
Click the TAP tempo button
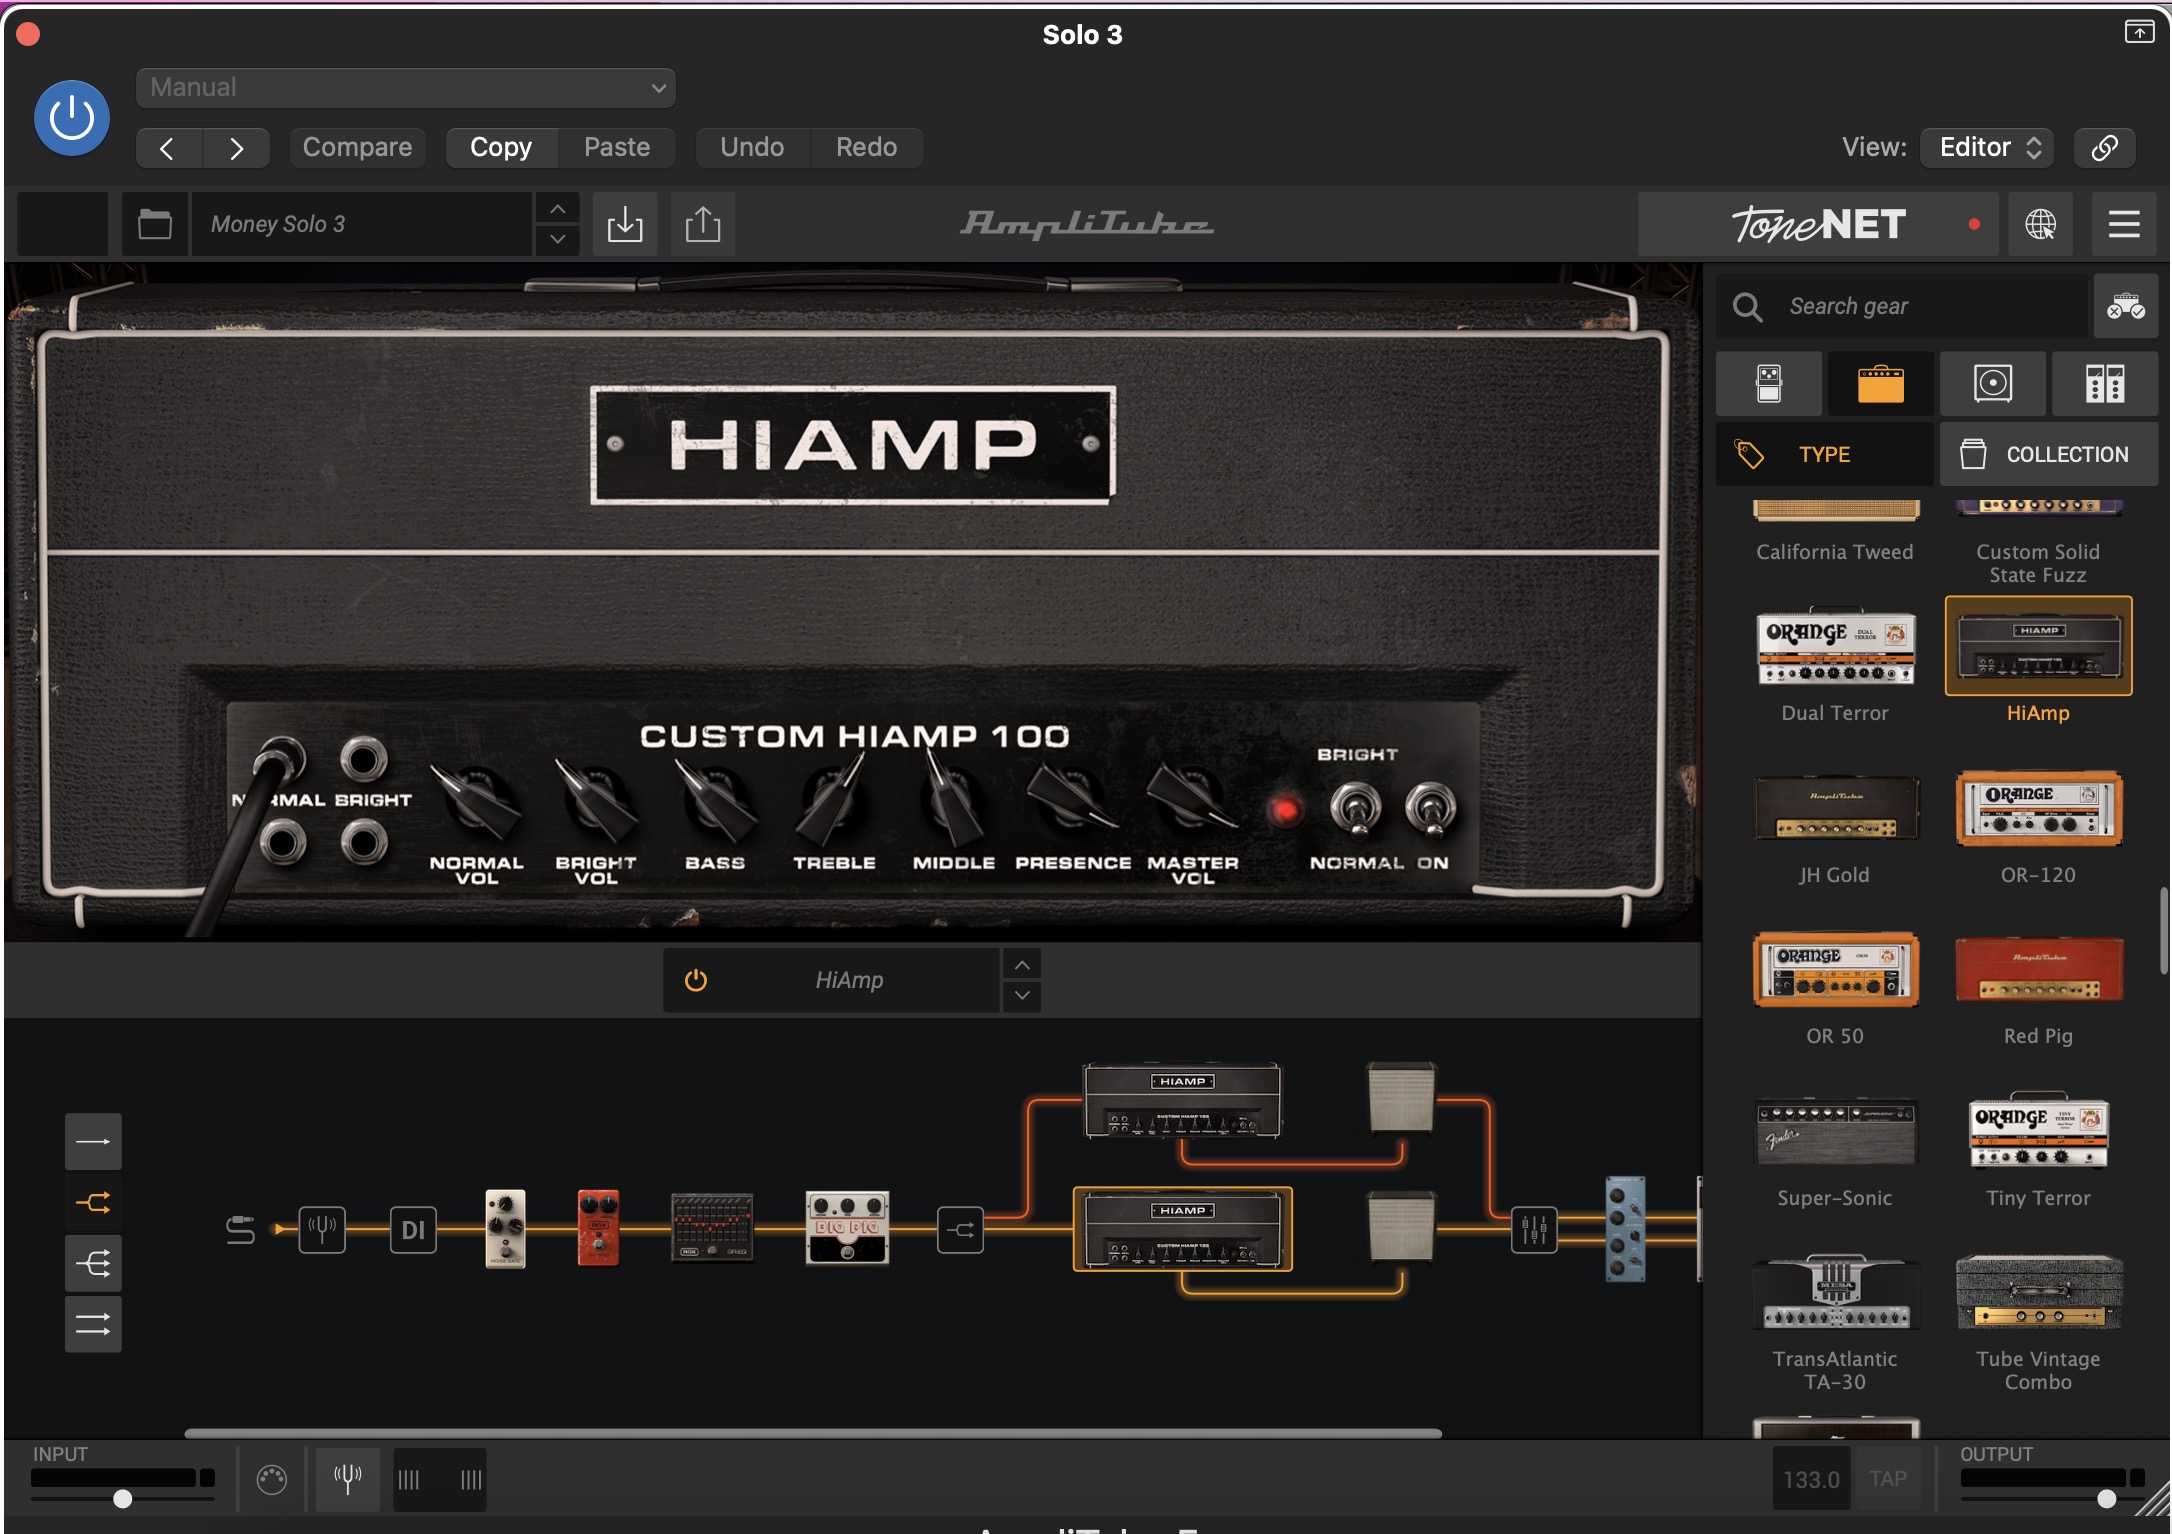point(1887,1479)
